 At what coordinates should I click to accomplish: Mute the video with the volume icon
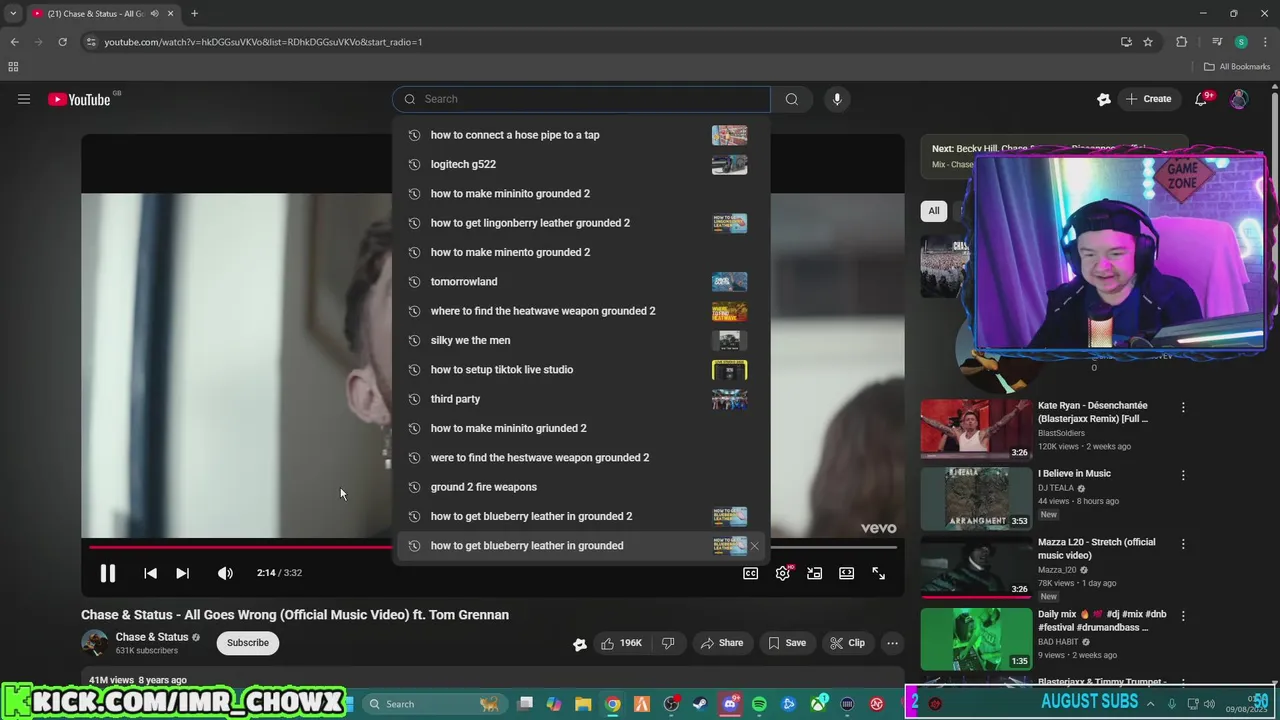(x=225, y=573)
